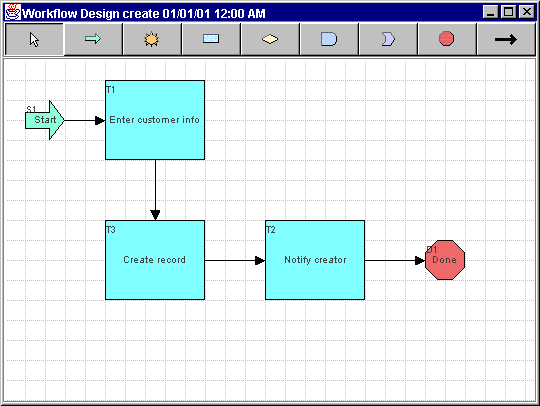Select the cyan rectangle task tool
Viewport: 540px width, 406px height.
(x=211, y=39)
